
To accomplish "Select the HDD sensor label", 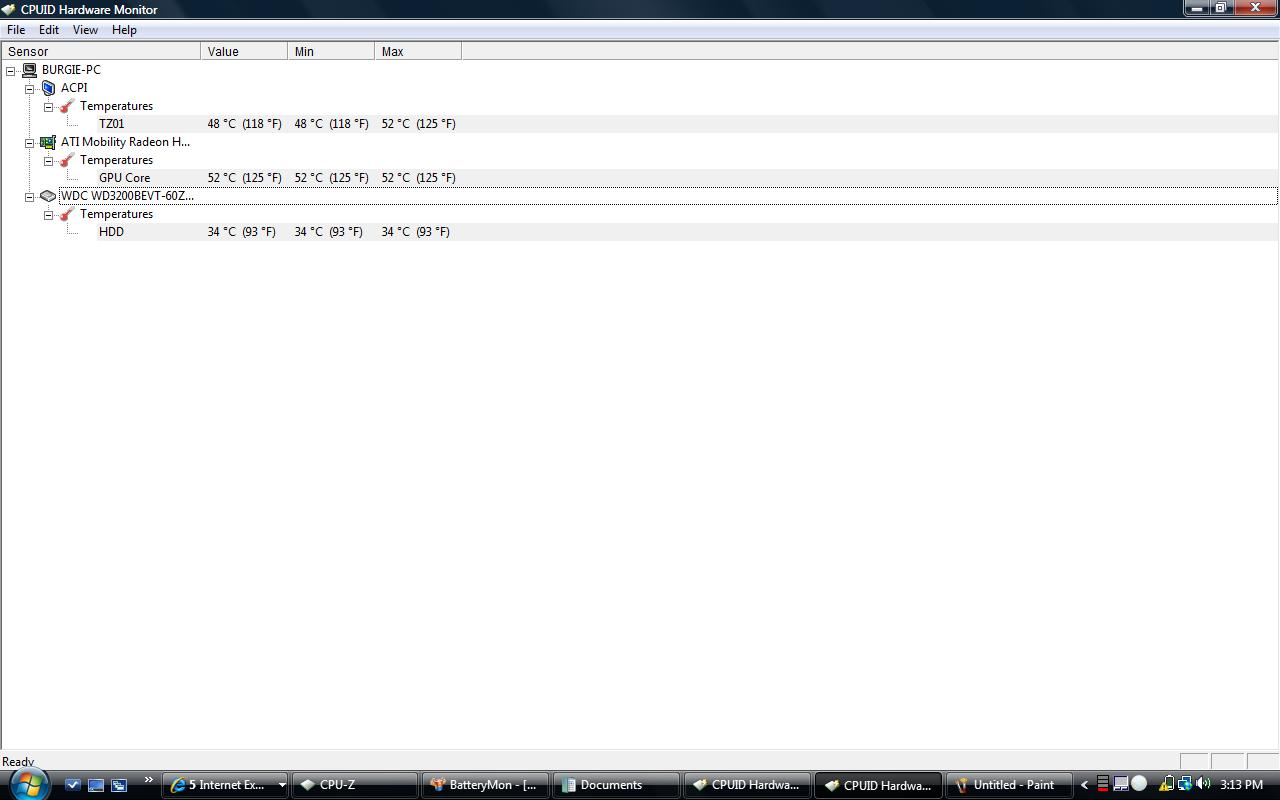I will pos(111,232).
